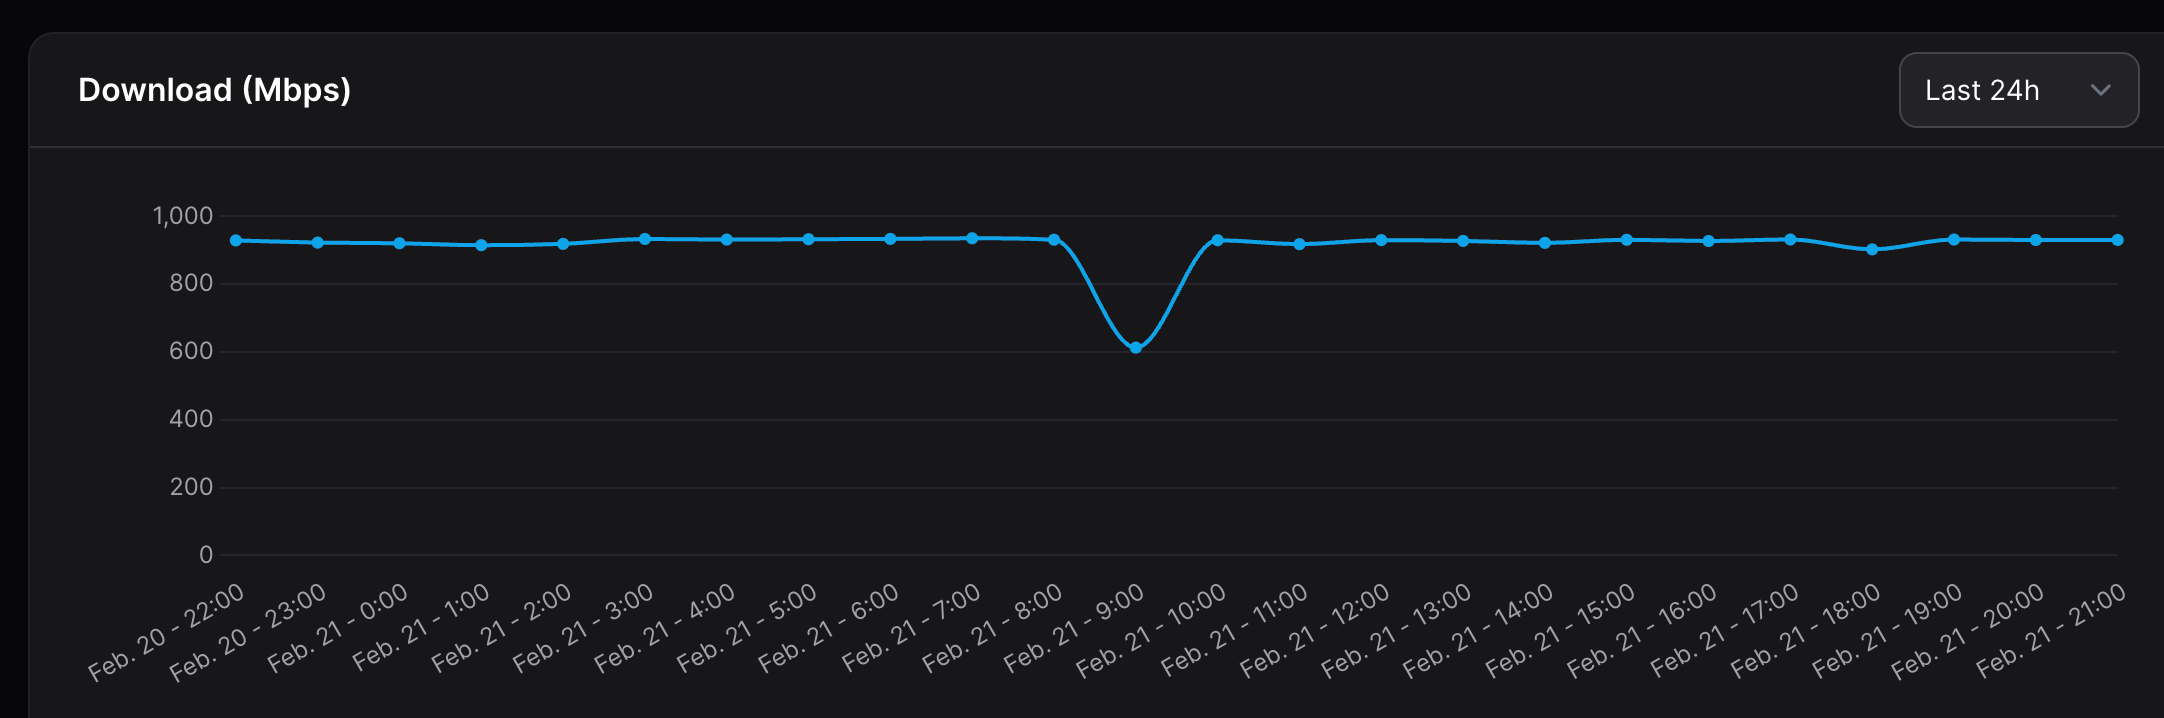
Task: Click the "Feb. 20 - 23:00" x-axis label
Action: pyautogui.click(x=248, y=632)
